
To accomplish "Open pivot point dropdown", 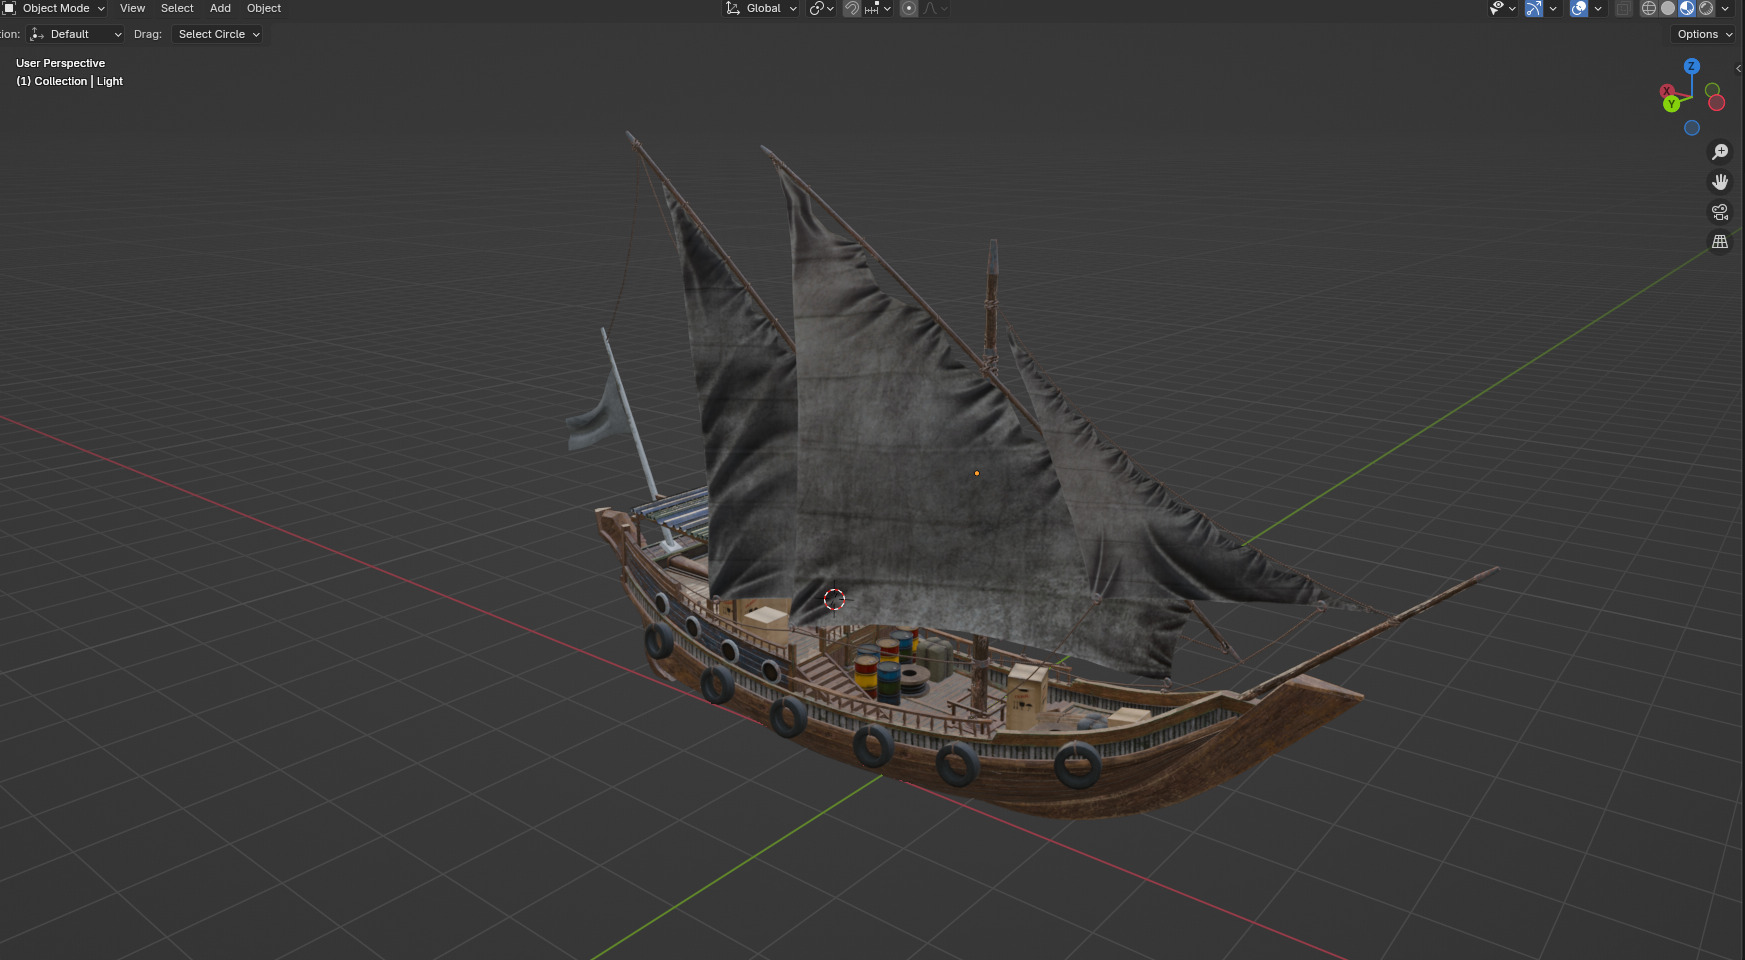I will tap(822, 8).
